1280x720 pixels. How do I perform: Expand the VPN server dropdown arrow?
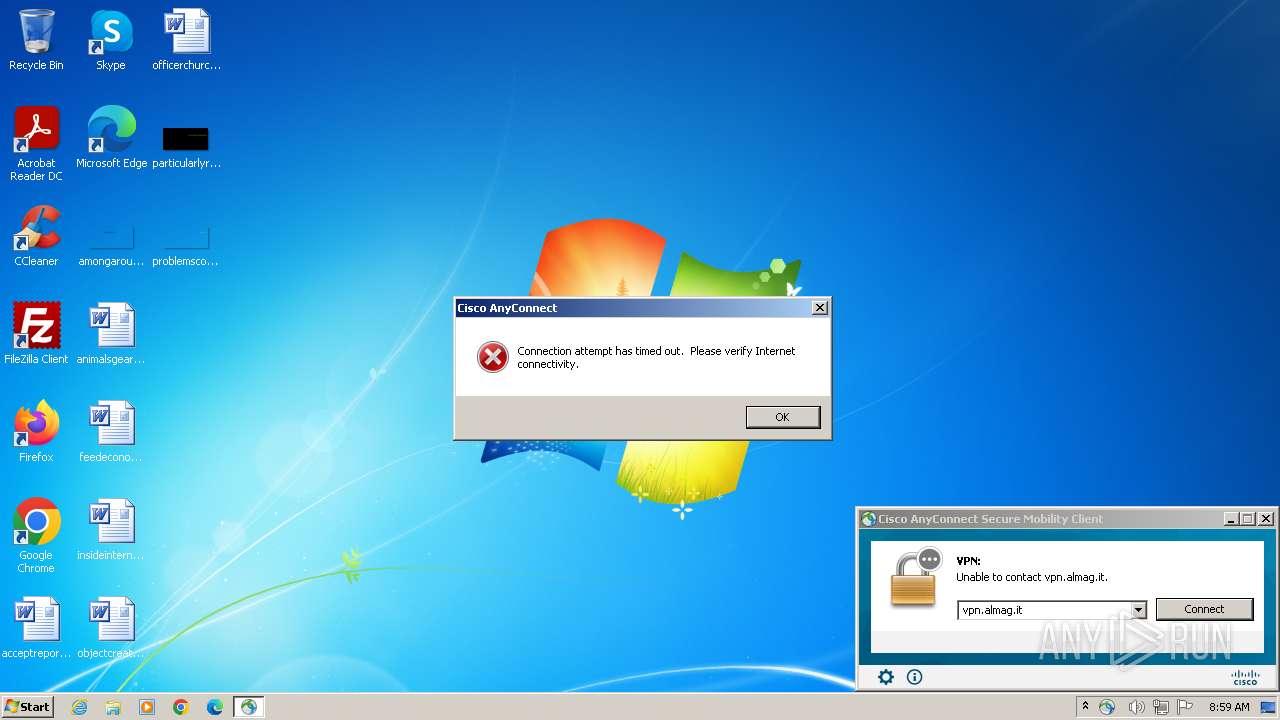pyautogui.click(x=1138, y=610)
